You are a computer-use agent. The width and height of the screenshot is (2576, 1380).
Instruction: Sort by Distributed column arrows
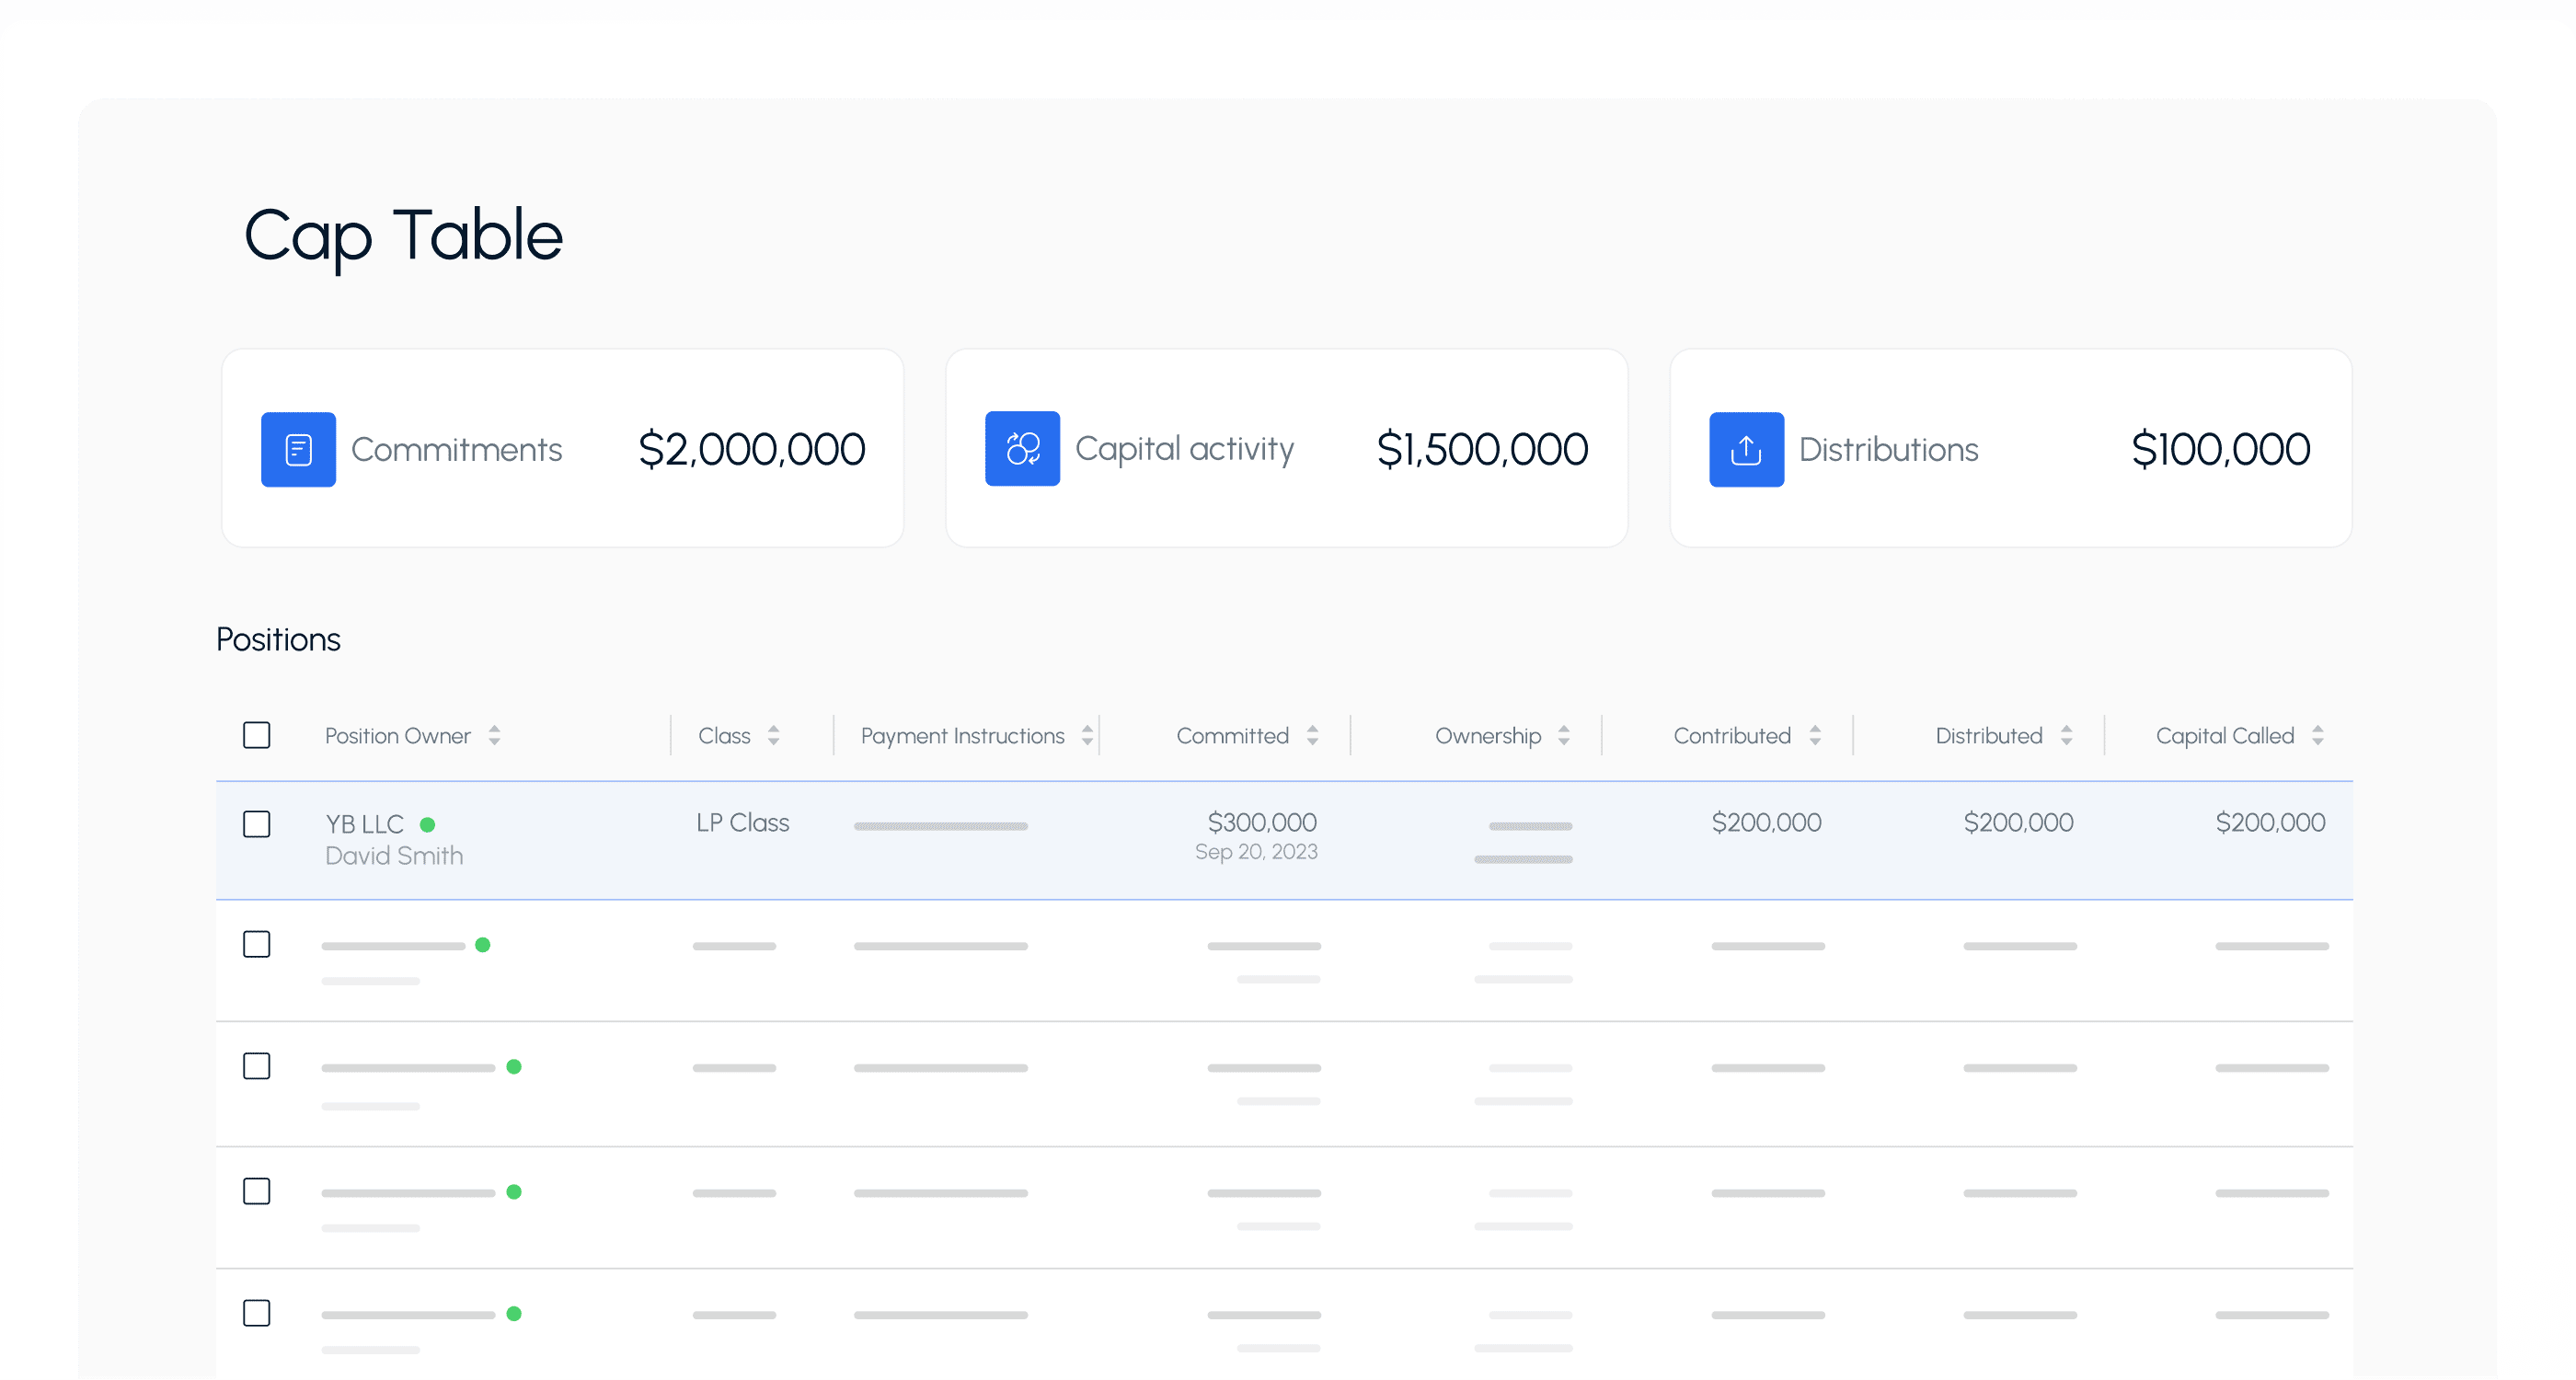2066,736
